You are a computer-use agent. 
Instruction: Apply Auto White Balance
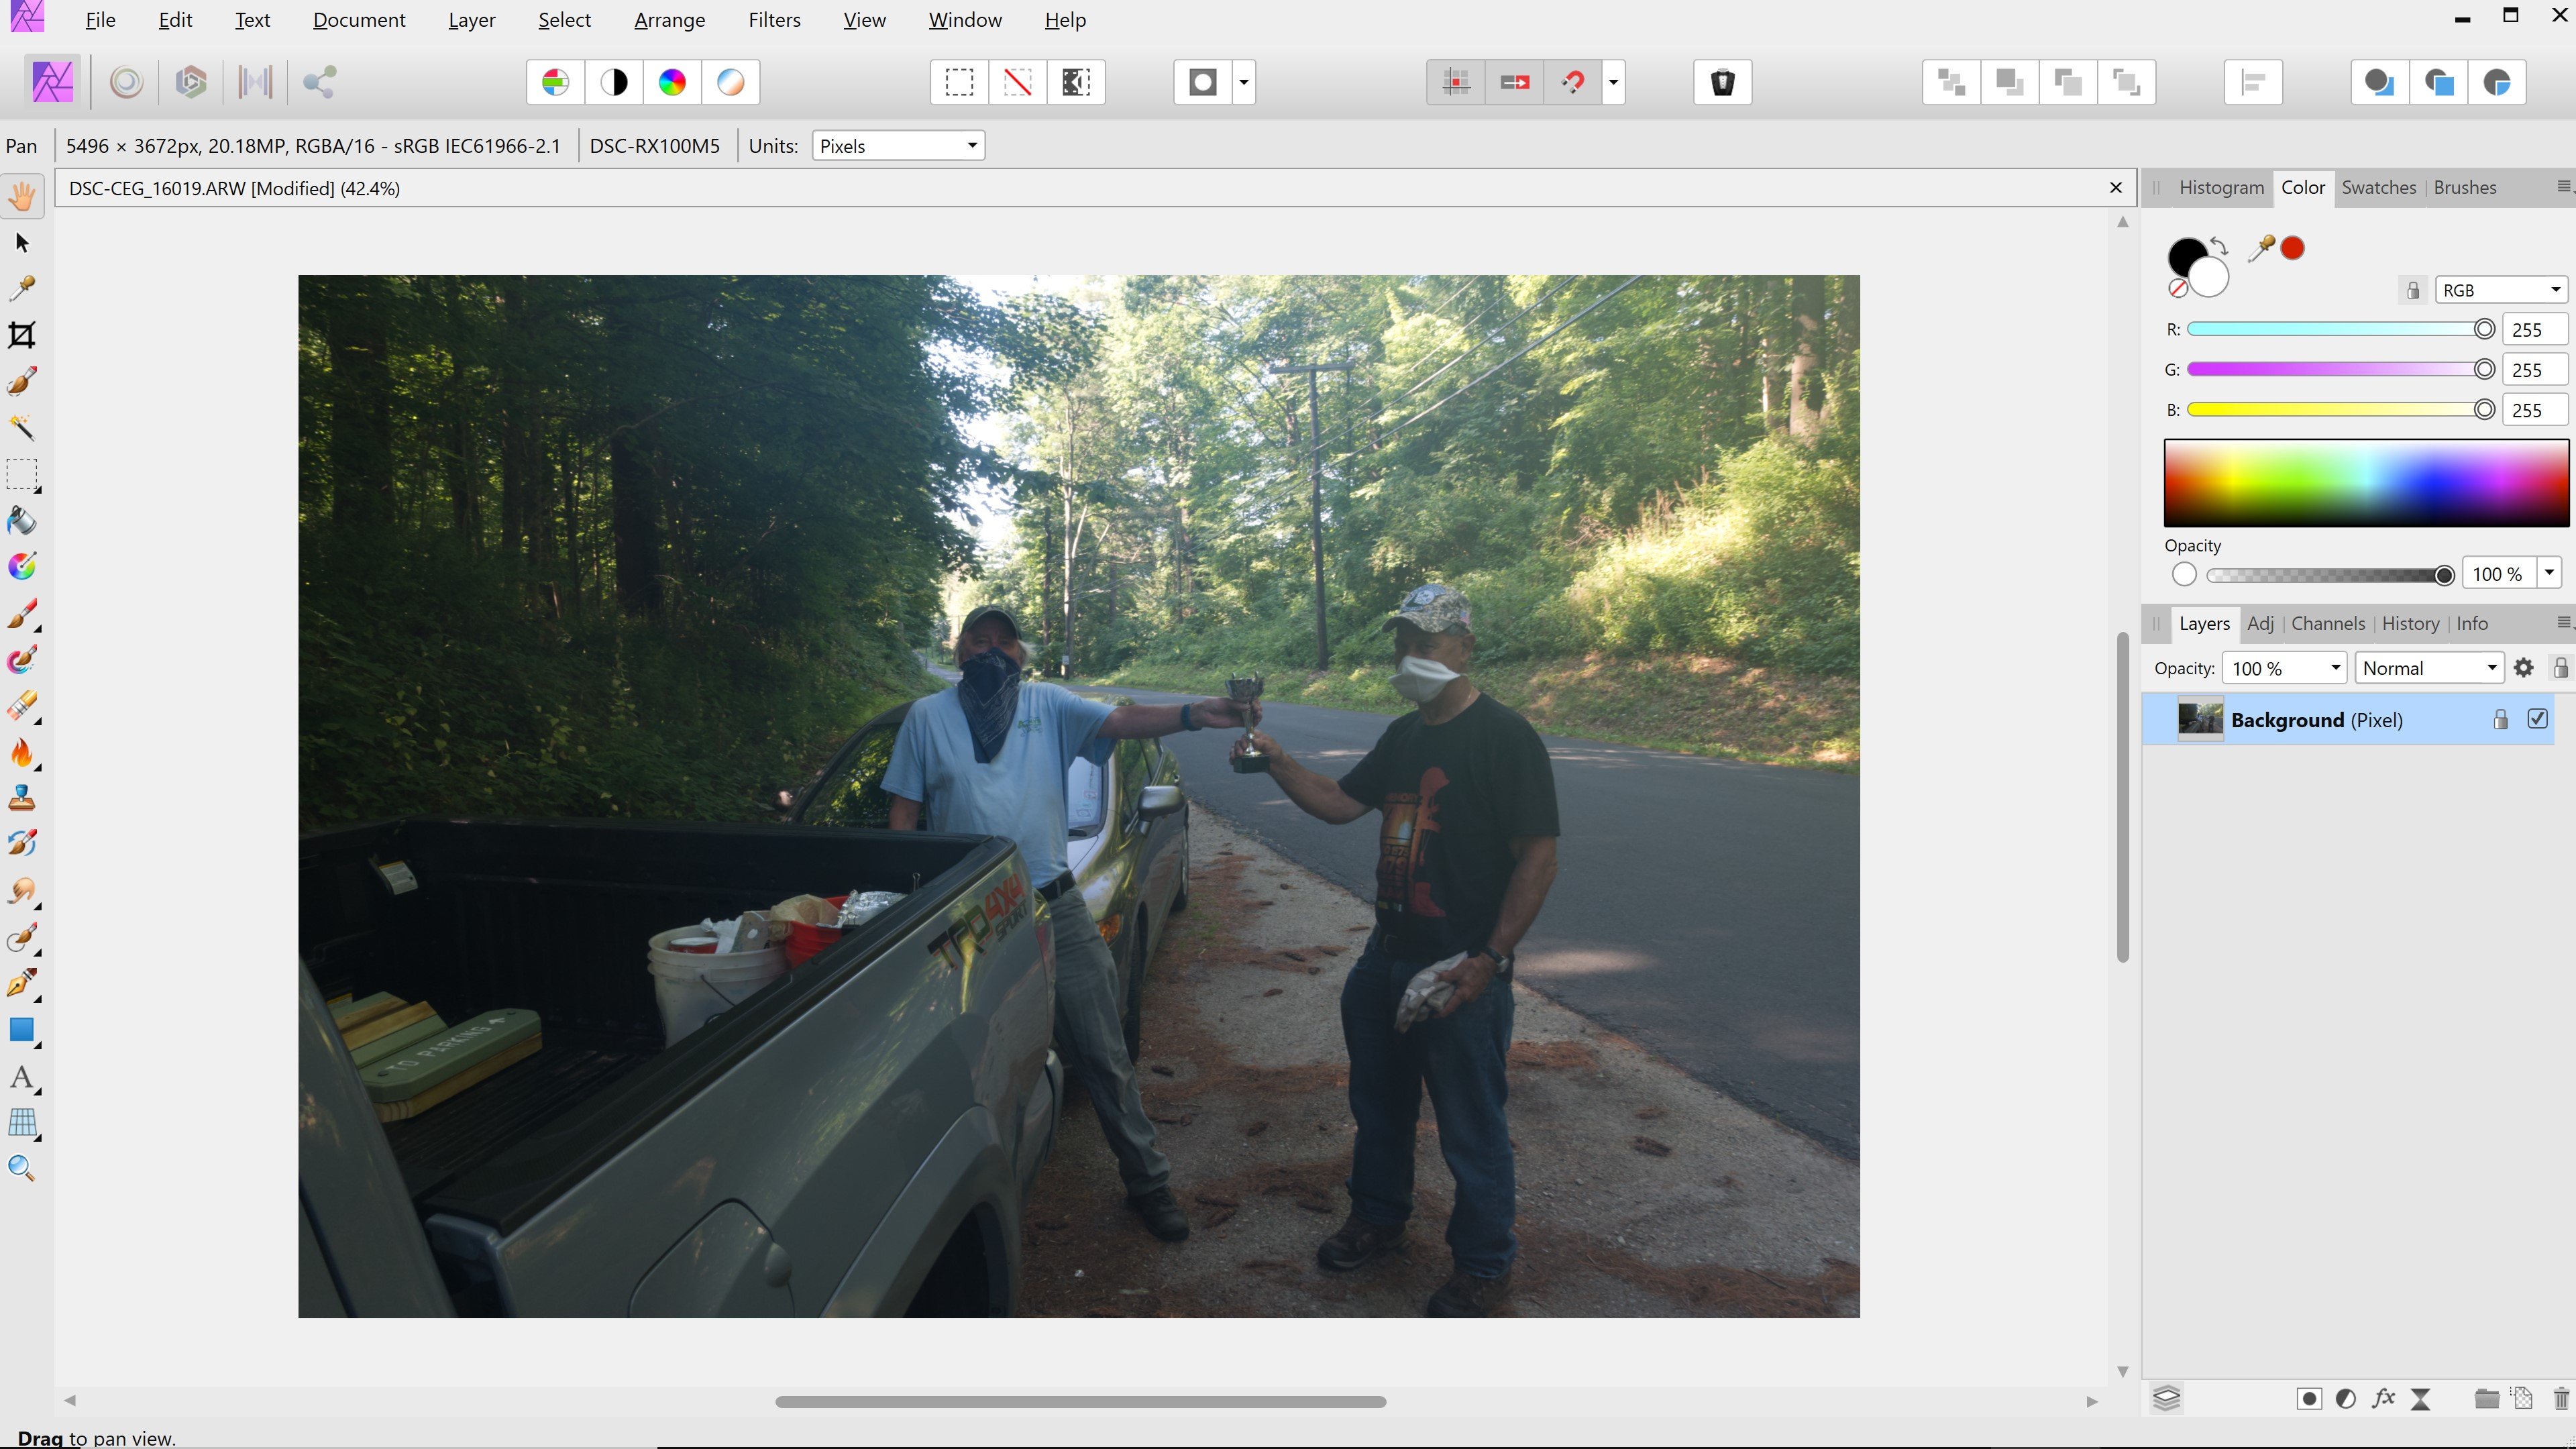click(x=731, y=82)
